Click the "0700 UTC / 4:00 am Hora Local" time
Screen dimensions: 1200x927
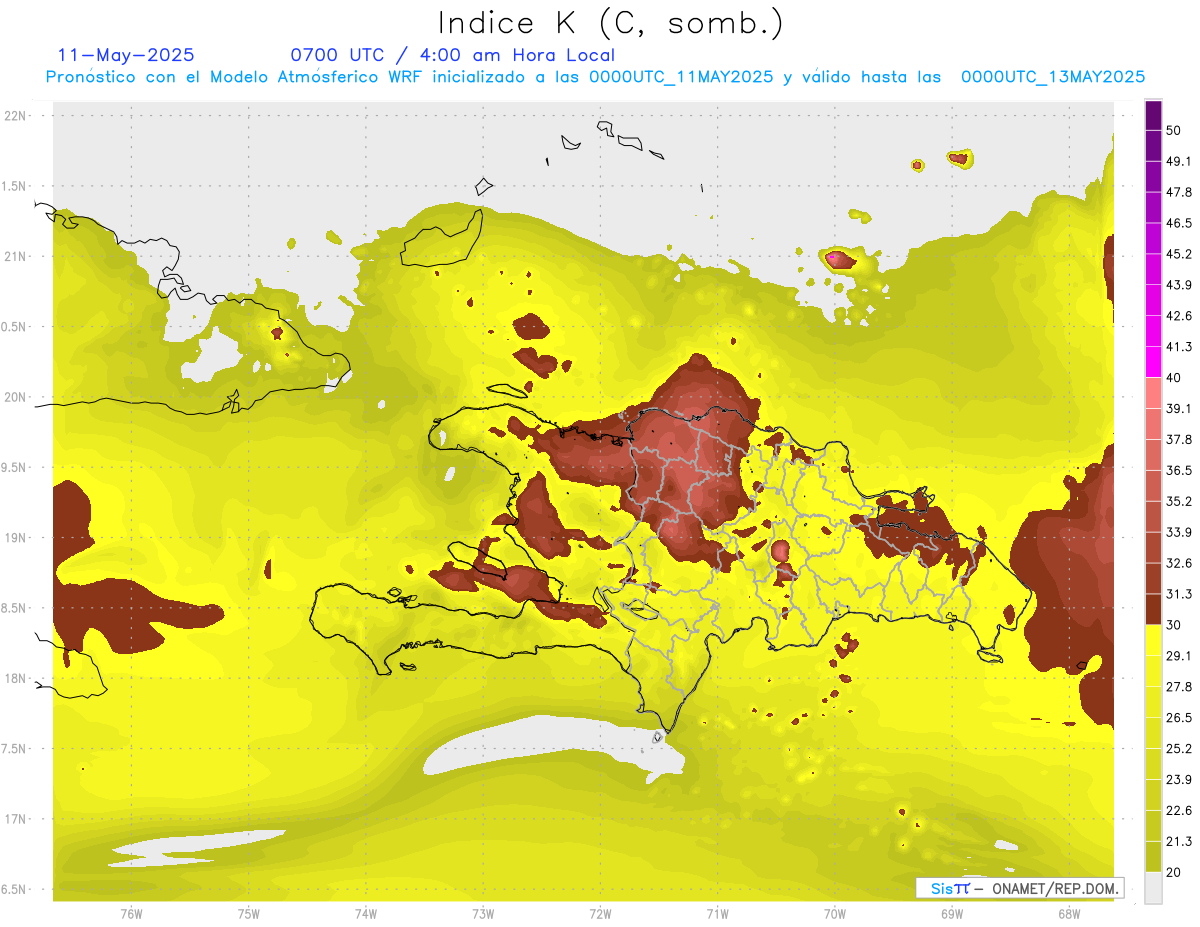[452, 55]
